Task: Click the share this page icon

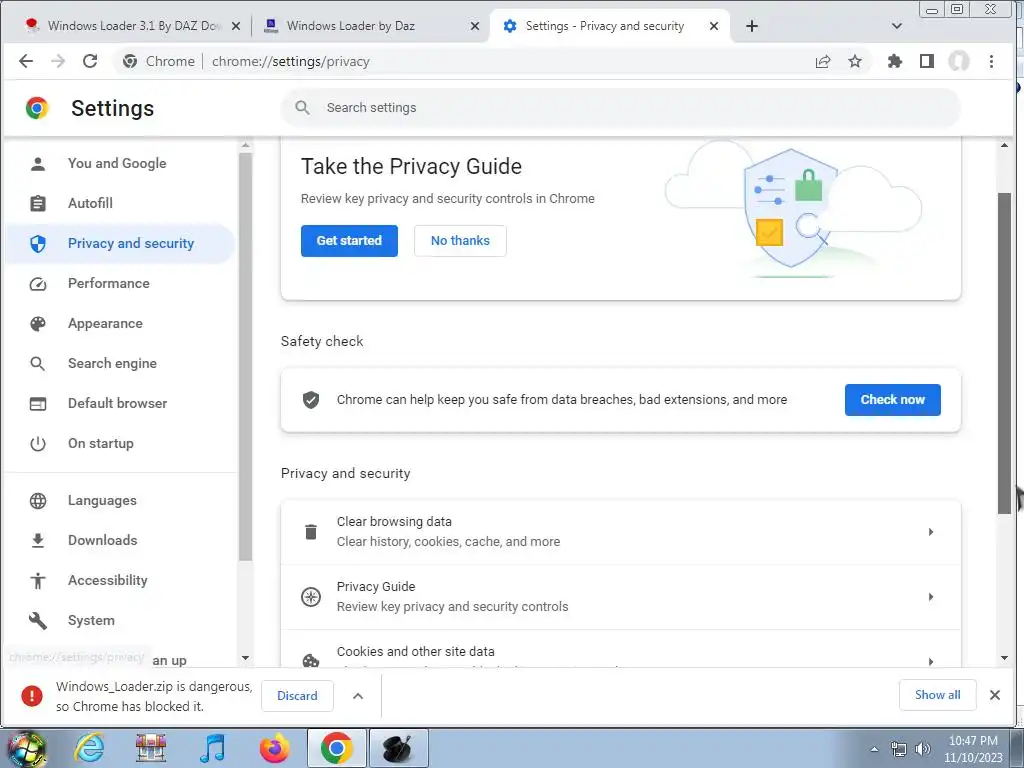Action: (x=823, y=61)
